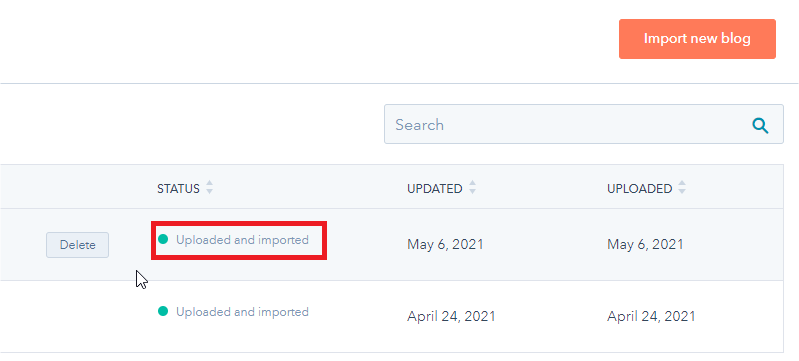Focus the Search input field
The image size is (799, 361).
click(x=583, y=124)
